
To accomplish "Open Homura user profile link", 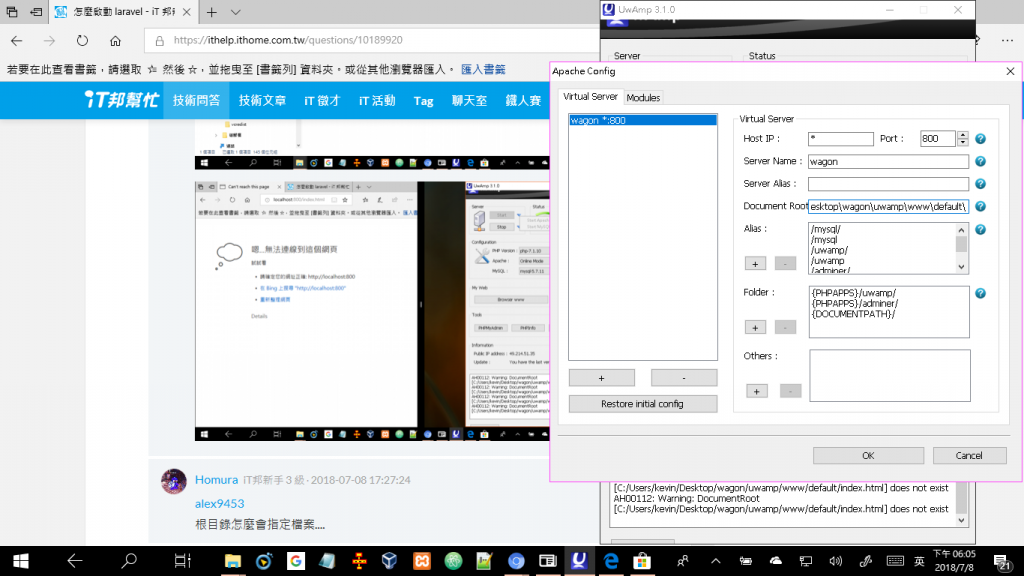I will [216, 479].
